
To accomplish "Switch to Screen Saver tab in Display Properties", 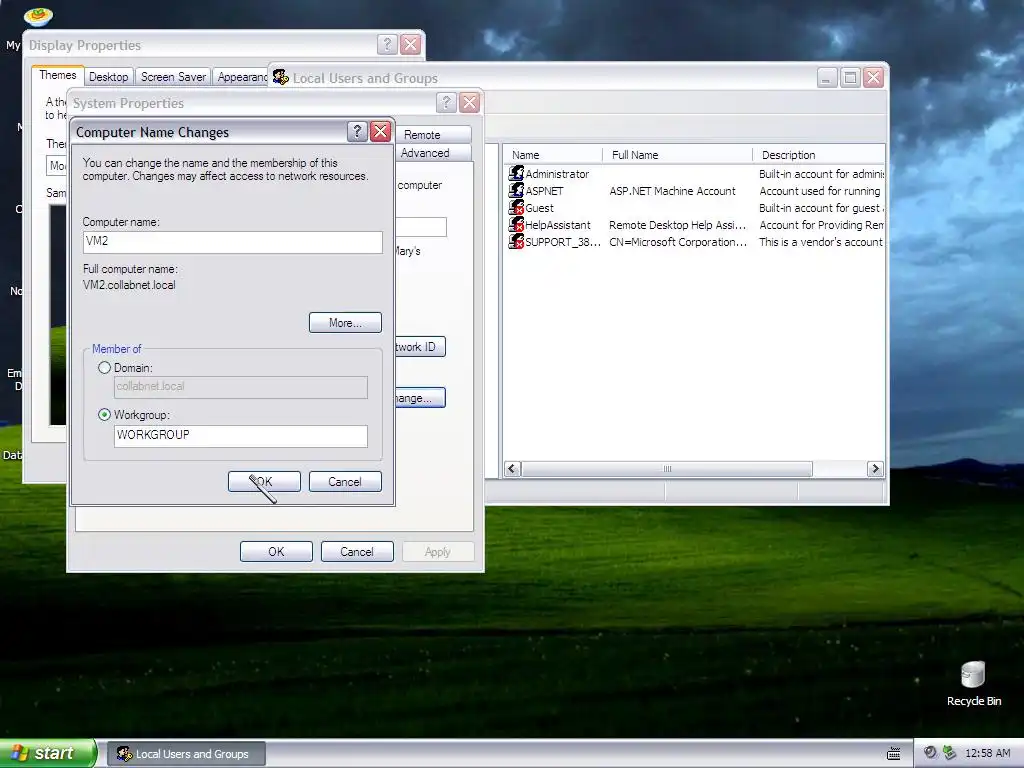I will pyautogui.click(x=173, y=76).
